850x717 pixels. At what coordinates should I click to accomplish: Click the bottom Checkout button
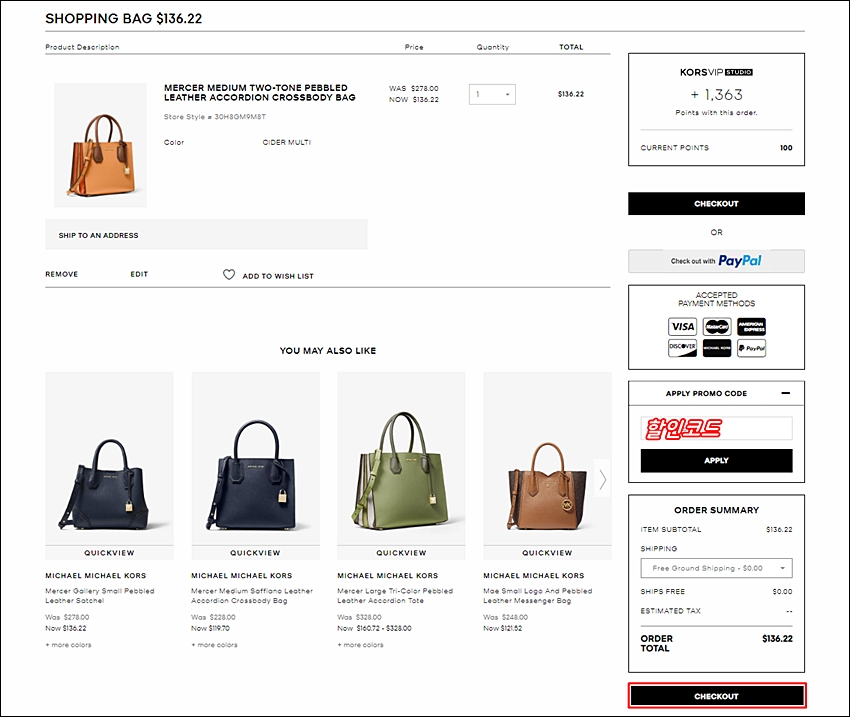(717, 696)
